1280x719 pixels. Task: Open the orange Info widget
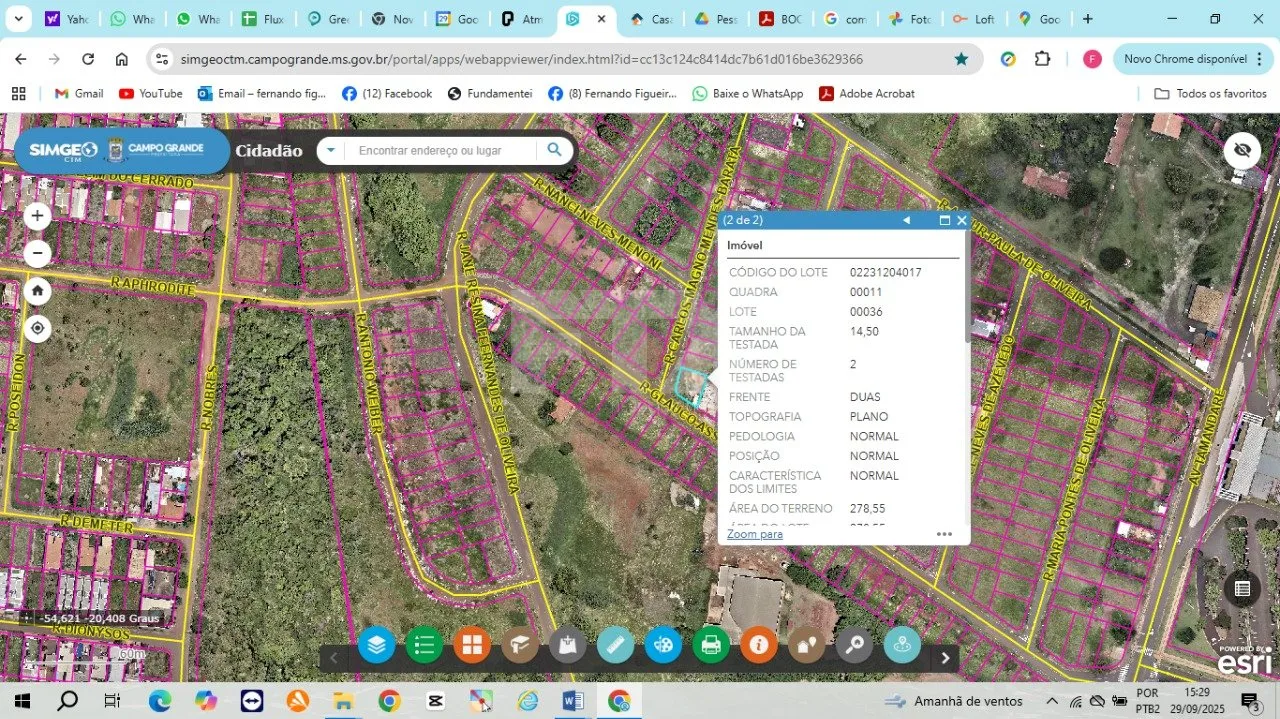tap(759, 645)
